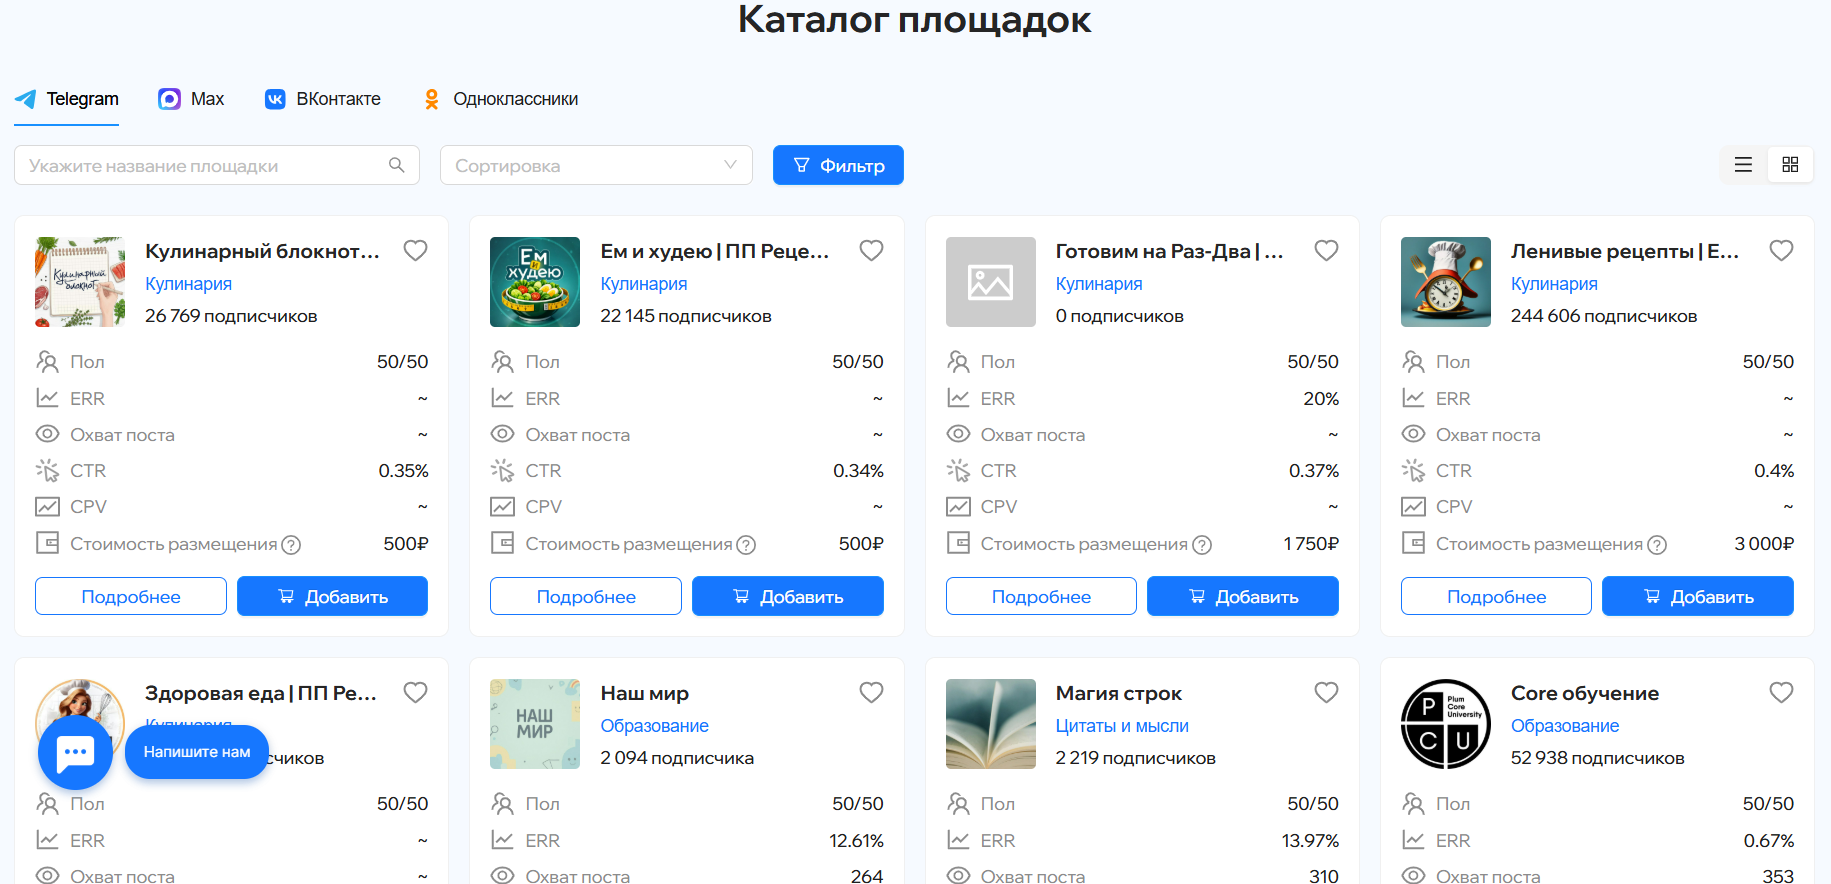Click the 20% ERR value
Image resolution: width=1831 pixels, height=884 pixels.
pyautogui.click(x=1321, y=399)
